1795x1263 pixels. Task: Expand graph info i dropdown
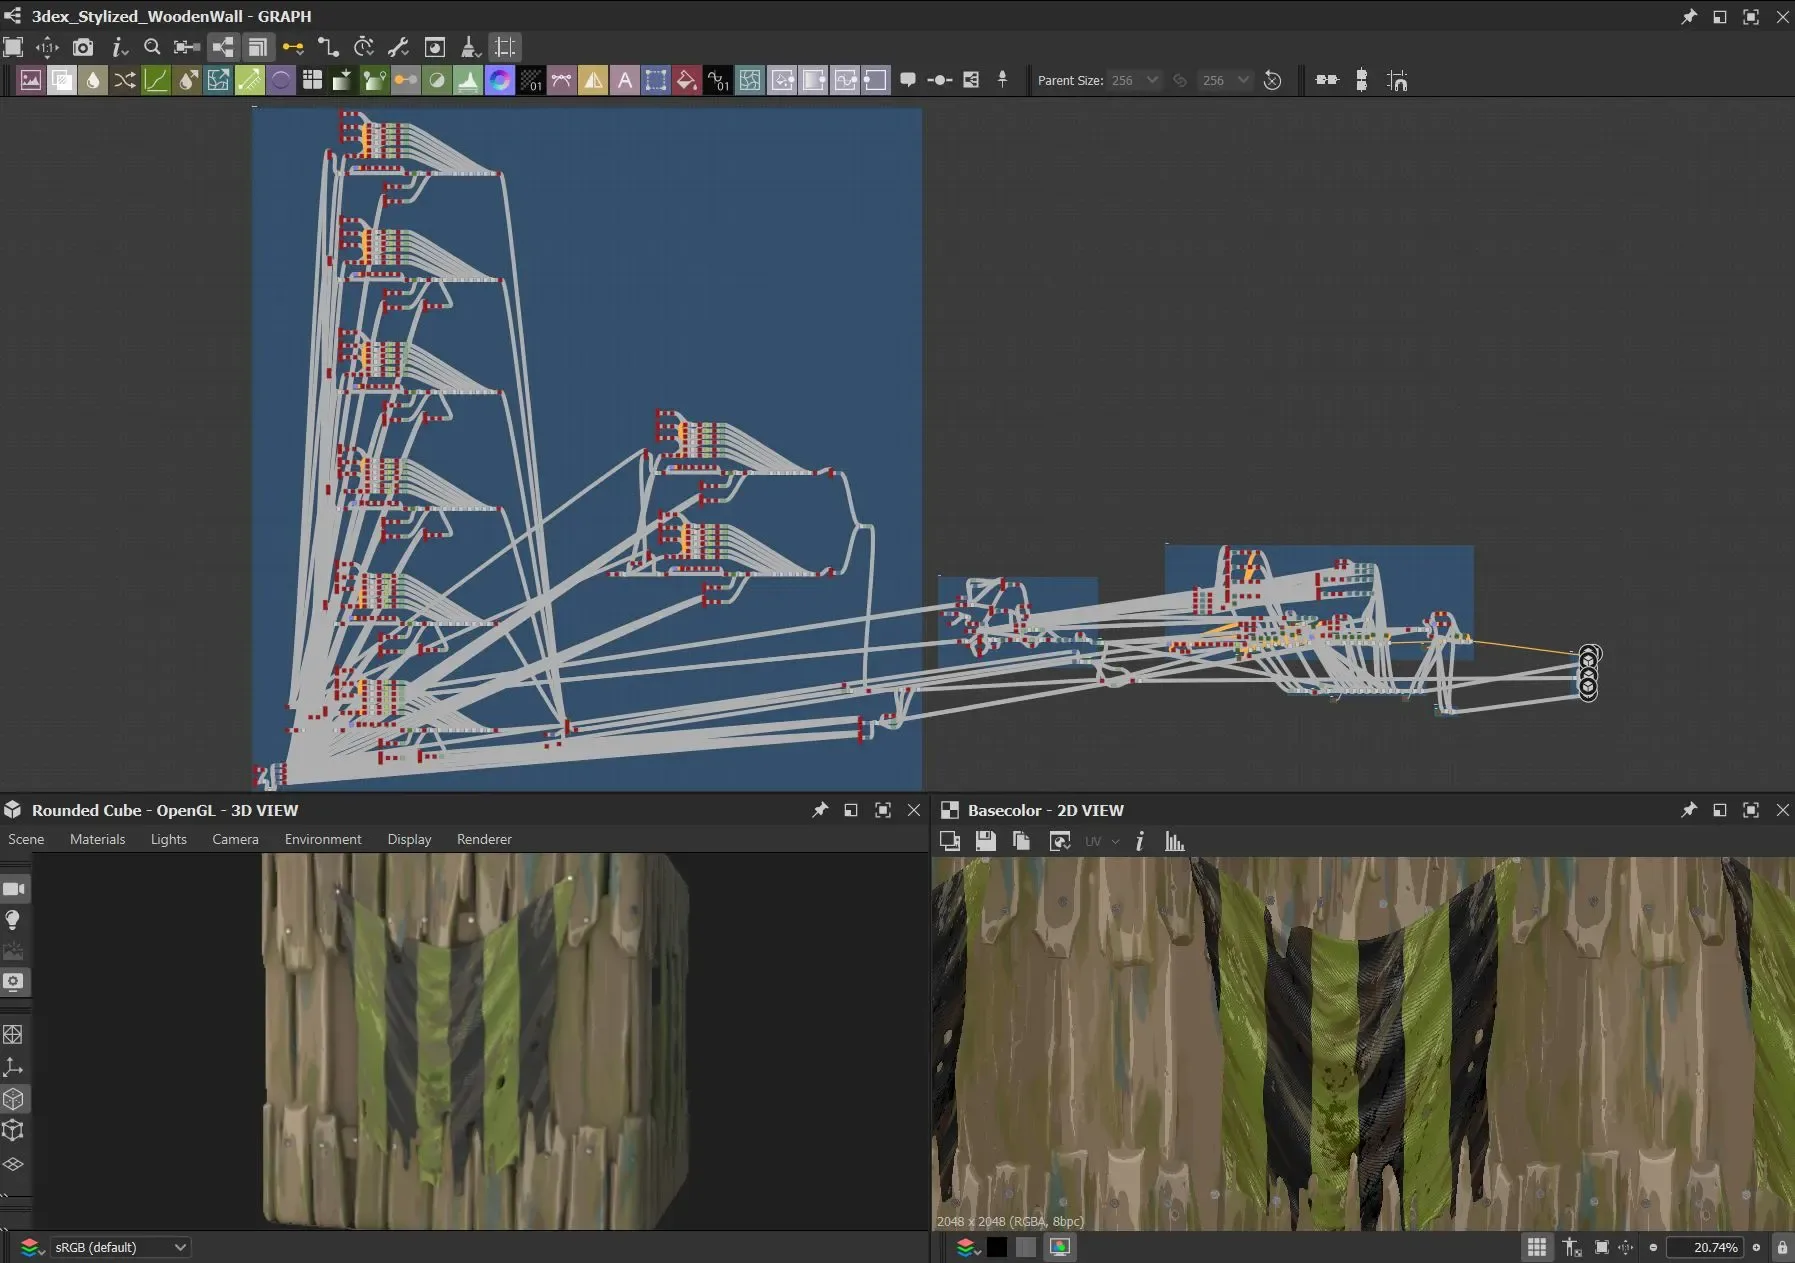click(119, 47)
